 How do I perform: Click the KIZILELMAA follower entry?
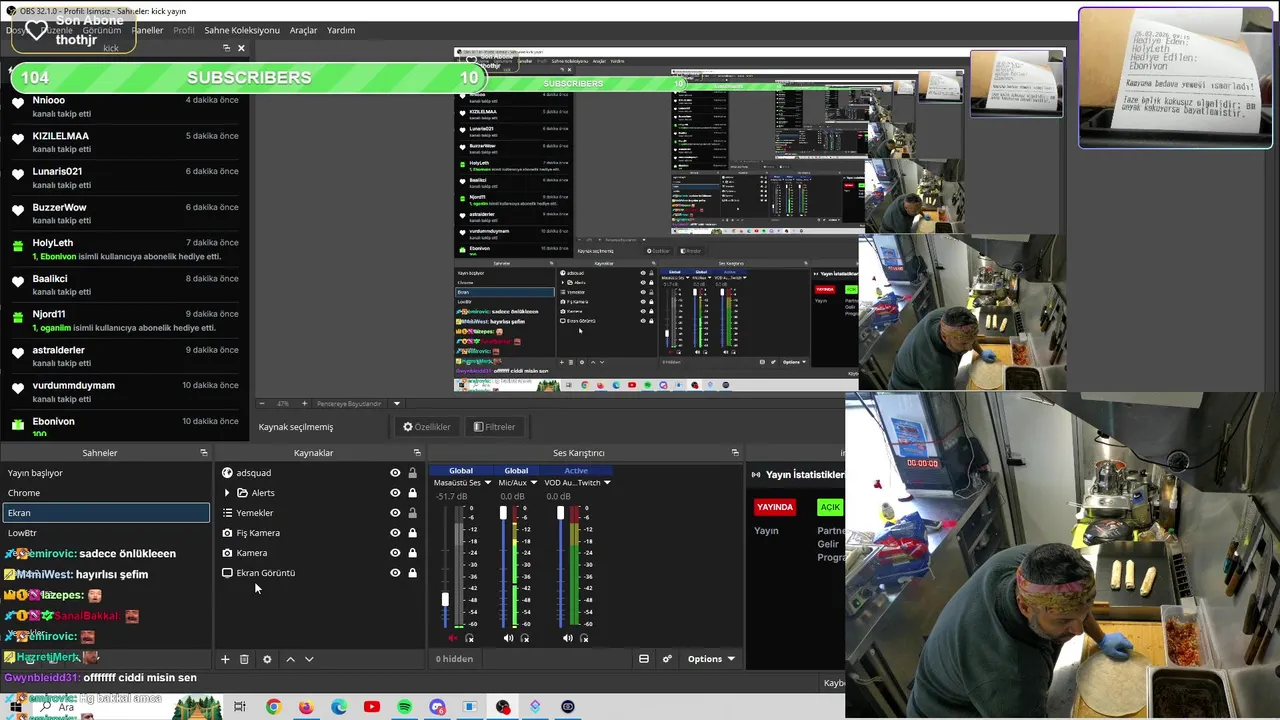124,142
